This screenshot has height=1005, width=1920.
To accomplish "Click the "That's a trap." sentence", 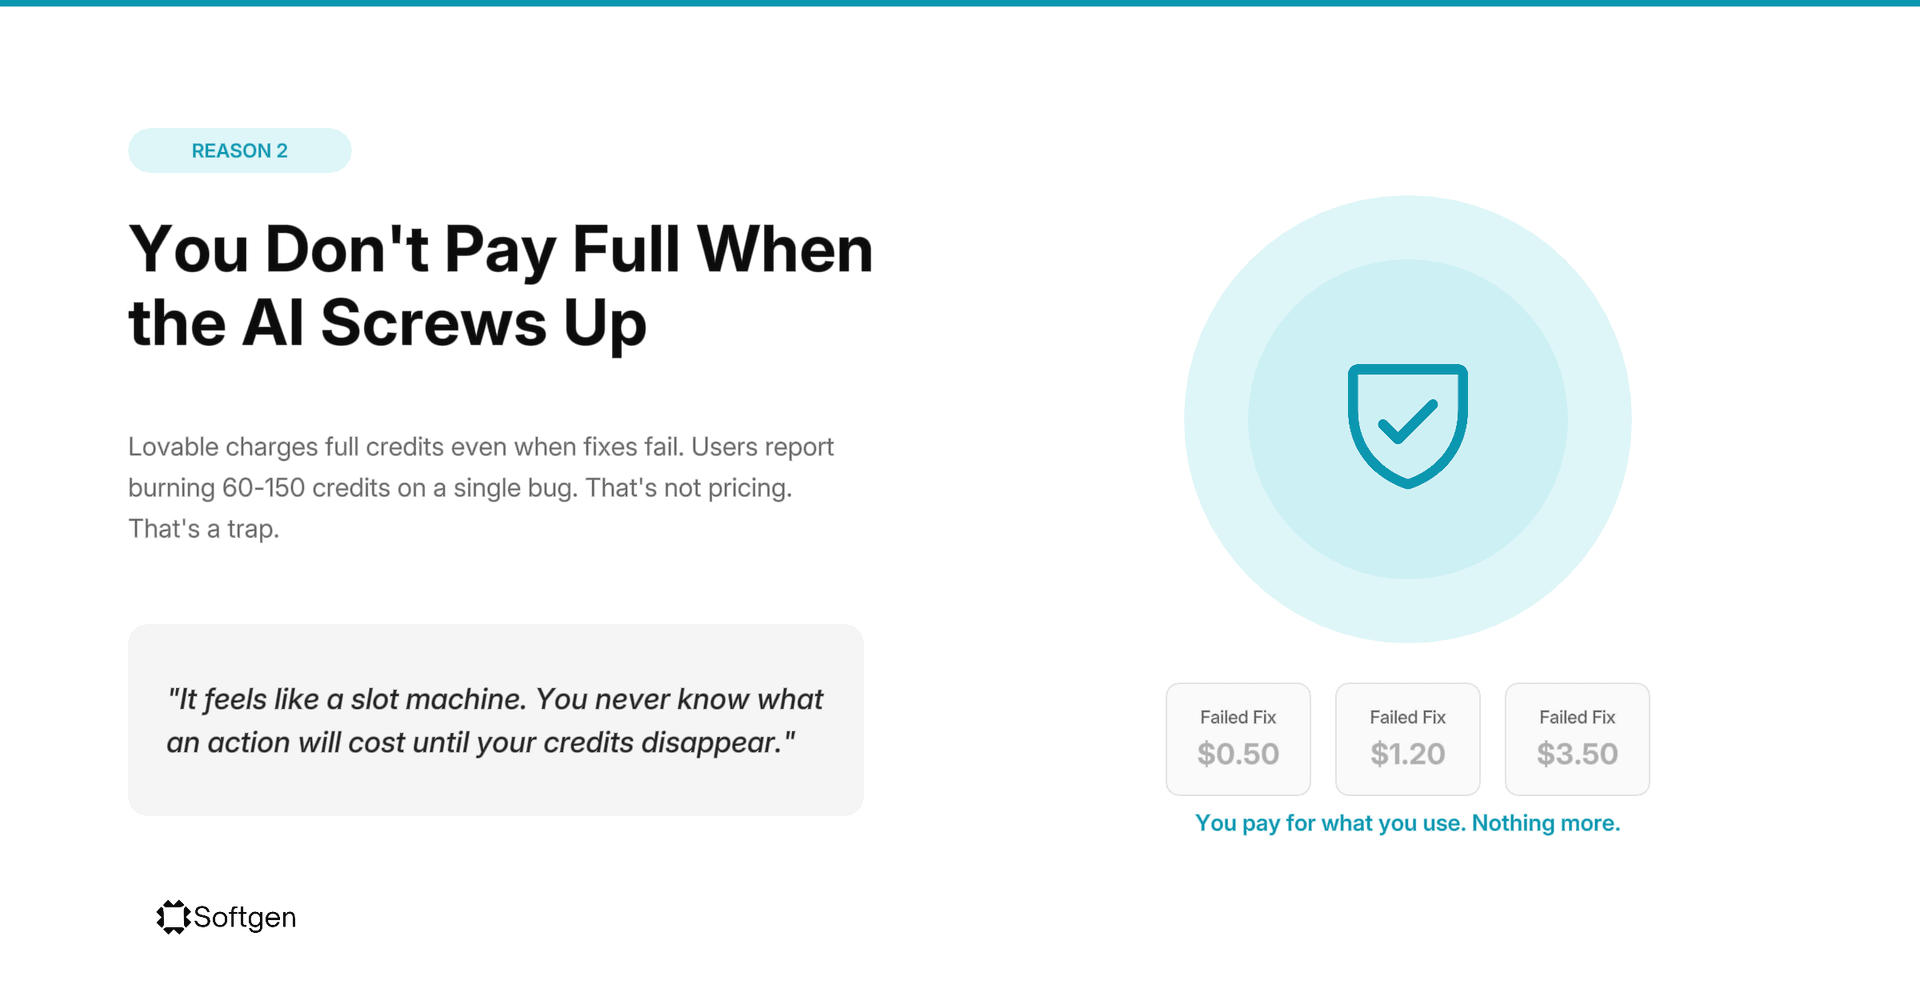I will [204, 529].
